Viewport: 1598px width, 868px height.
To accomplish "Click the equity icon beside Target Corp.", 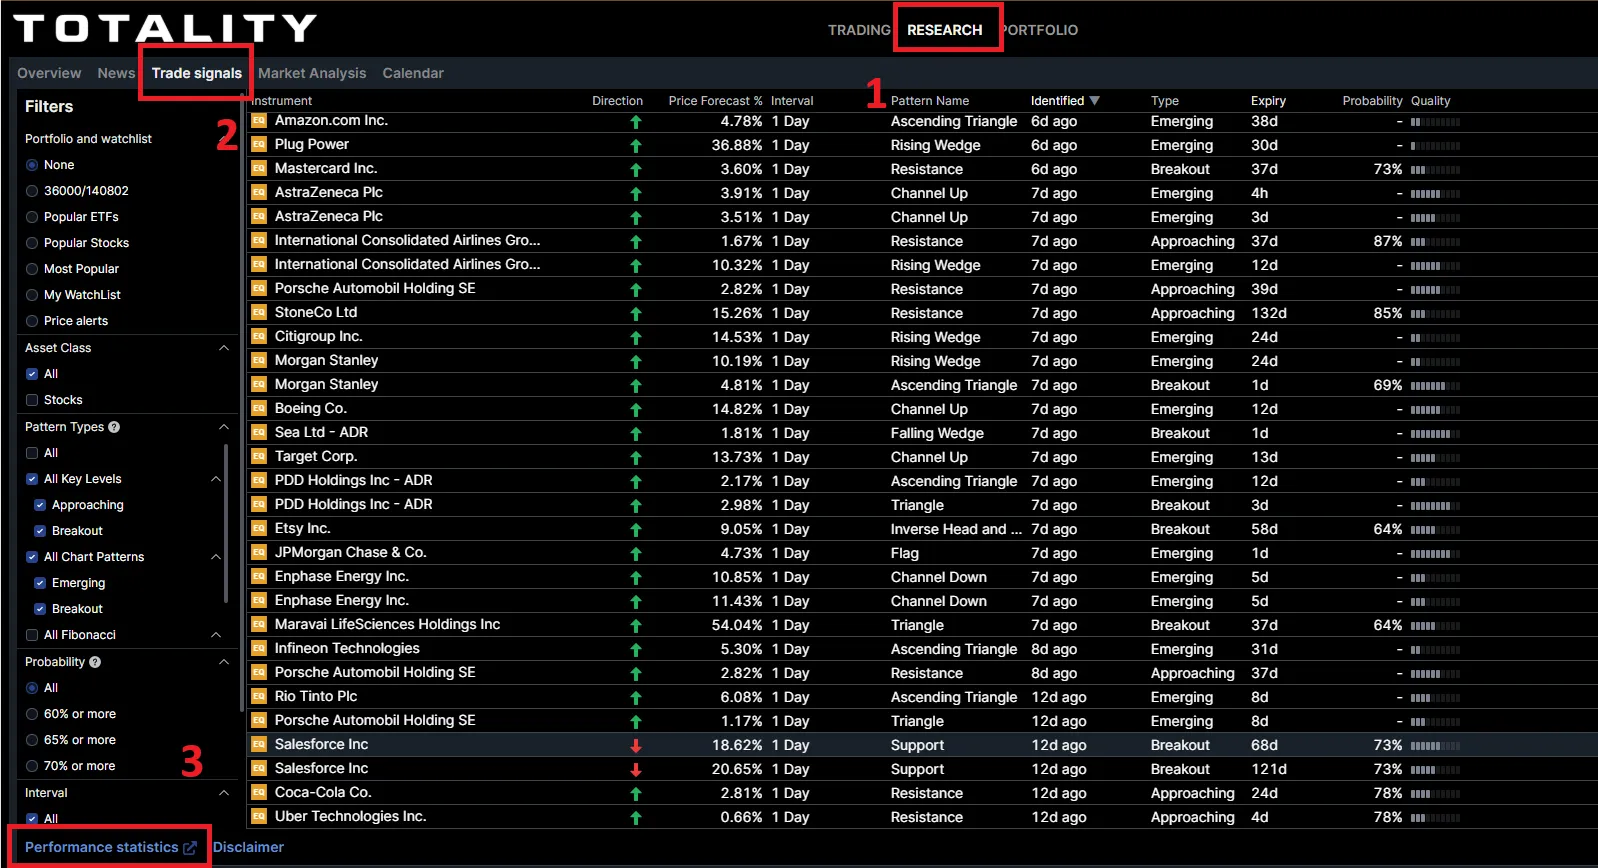I will 258,456.
